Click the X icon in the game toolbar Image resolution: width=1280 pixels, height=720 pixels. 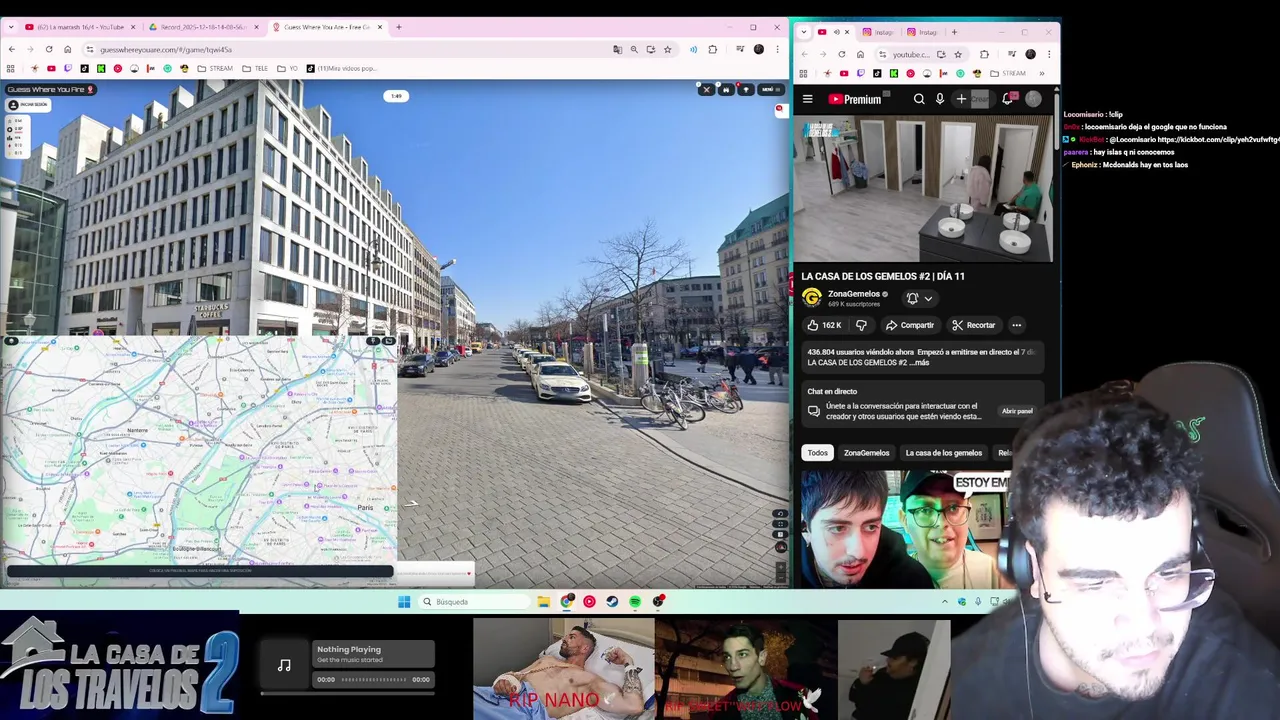click(x=706, y=89)
